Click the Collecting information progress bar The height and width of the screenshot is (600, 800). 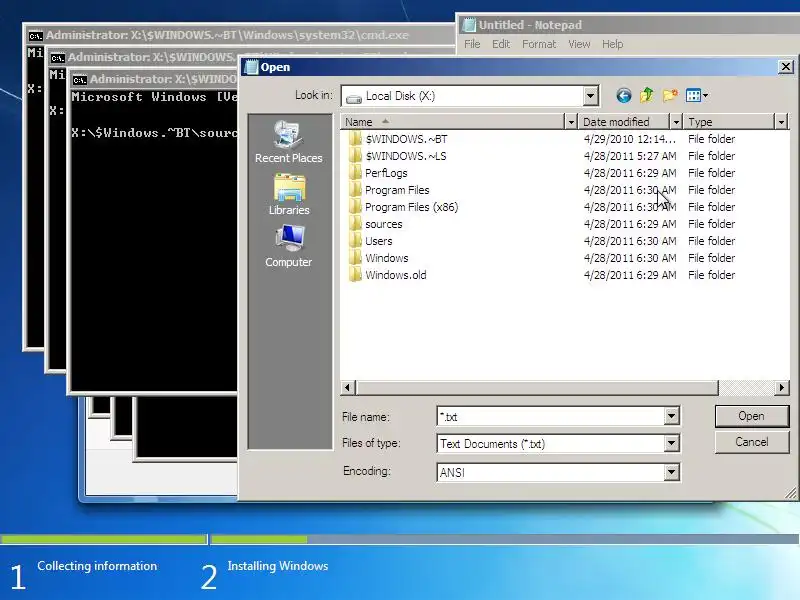click(104, 539)
